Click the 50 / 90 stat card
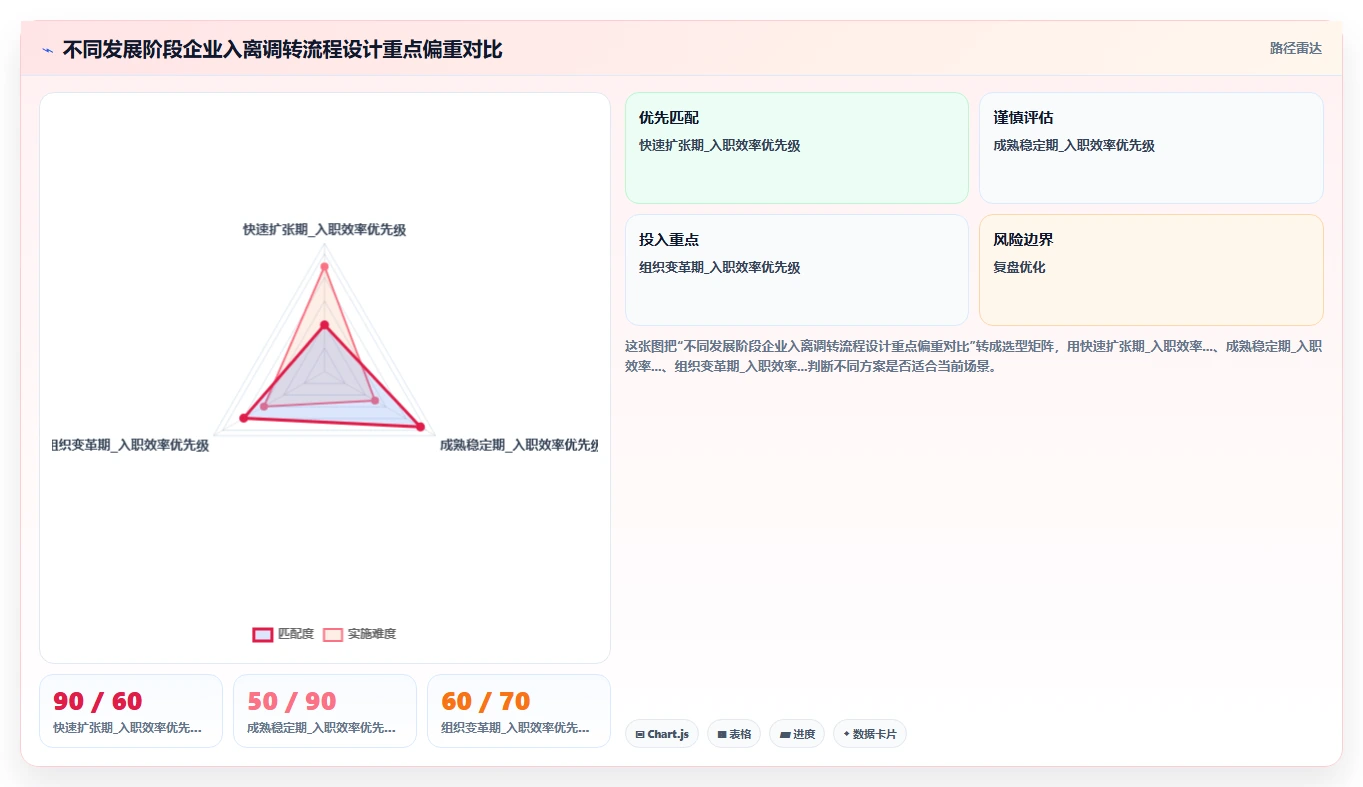This screenshot has width=1363, height=787. [x=325, y=711]
